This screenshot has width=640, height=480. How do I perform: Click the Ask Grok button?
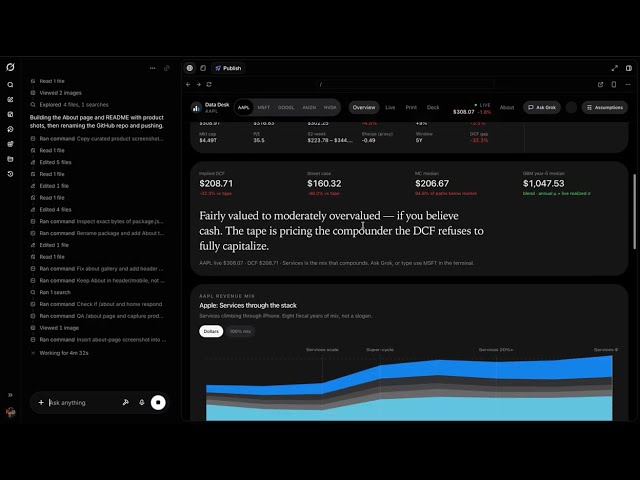542,107
